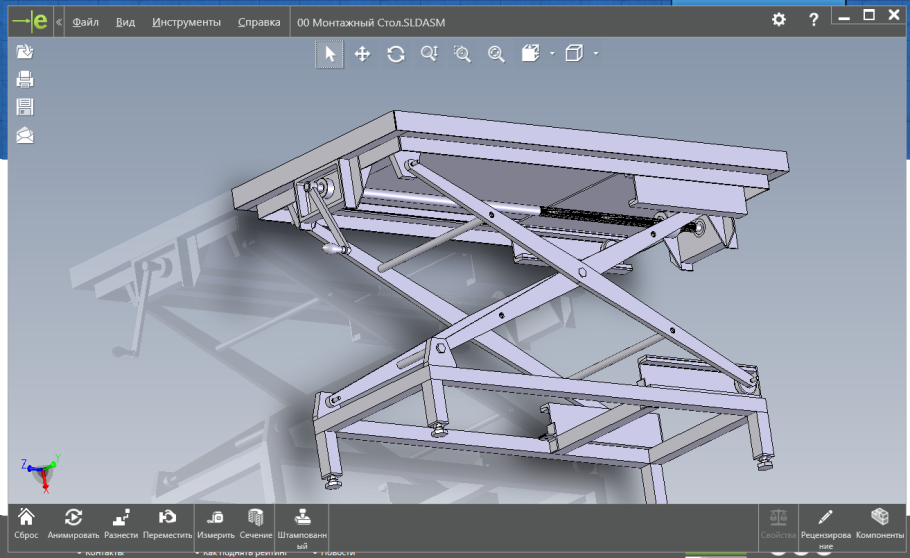The width and height of the screenshot is (910, 558).
Task: Click the Zoom to Area magnifier
Action: tap(462, 54)
